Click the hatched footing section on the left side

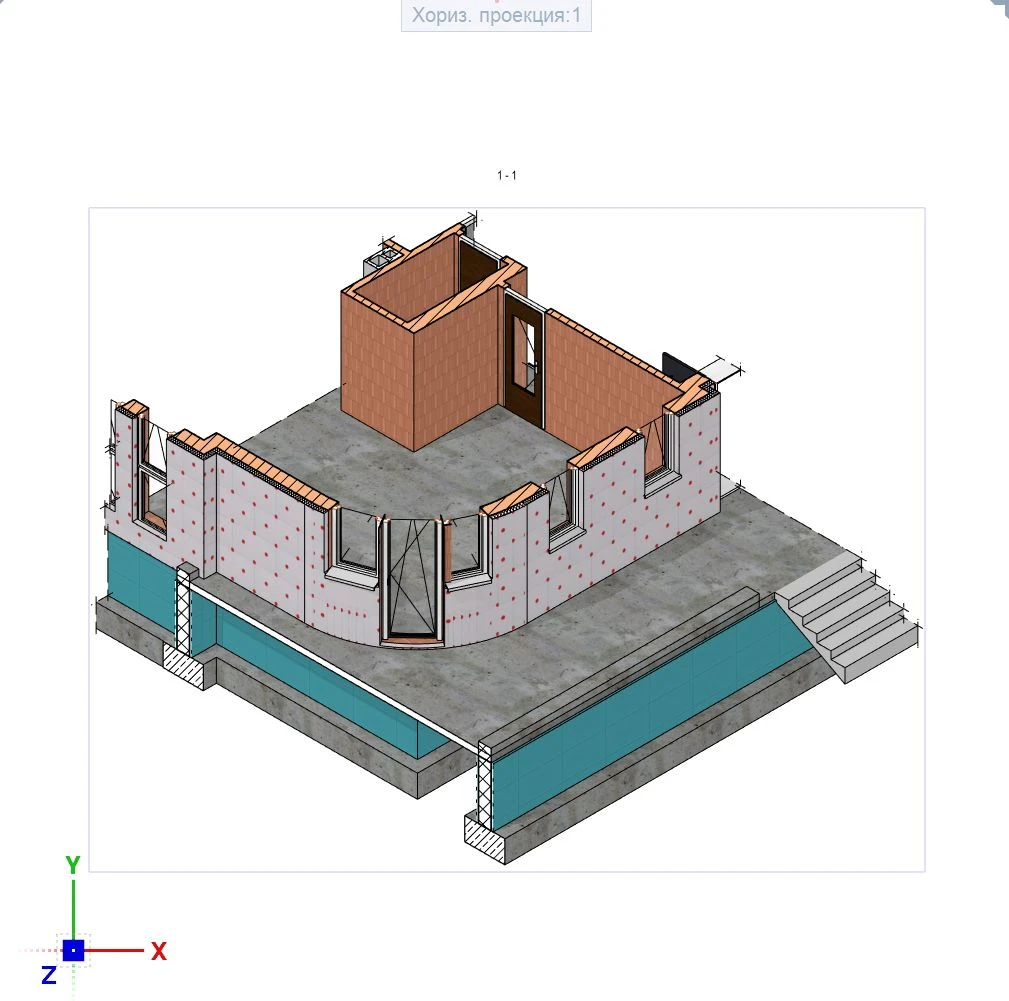click(x=186, y=665)
